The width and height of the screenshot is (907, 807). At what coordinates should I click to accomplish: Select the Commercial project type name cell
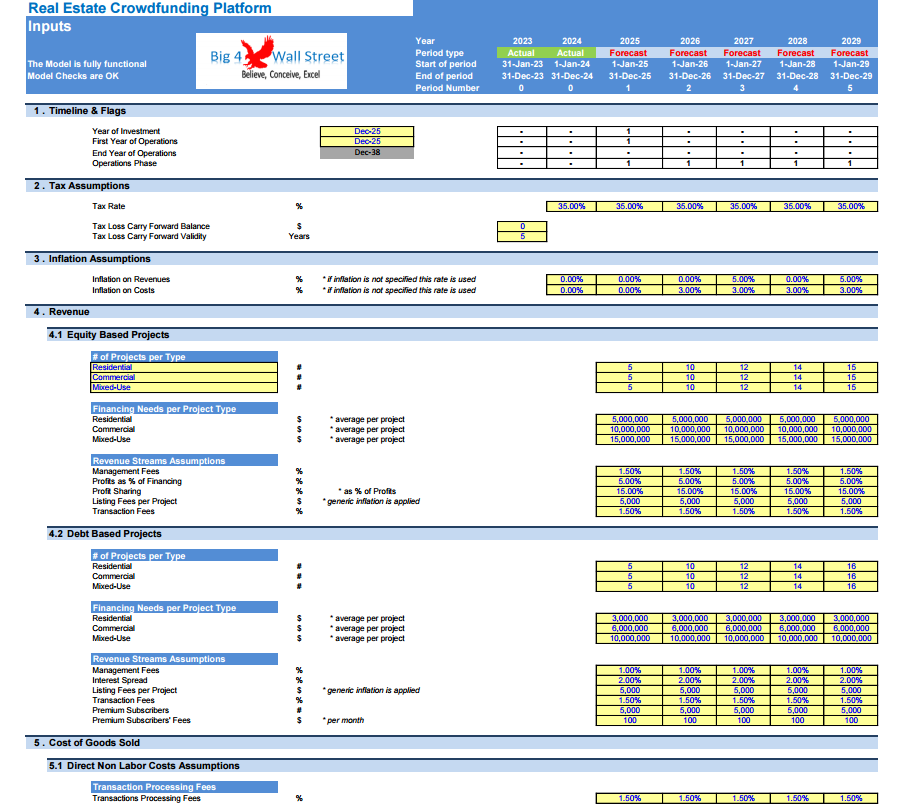[x=184, y=377]
